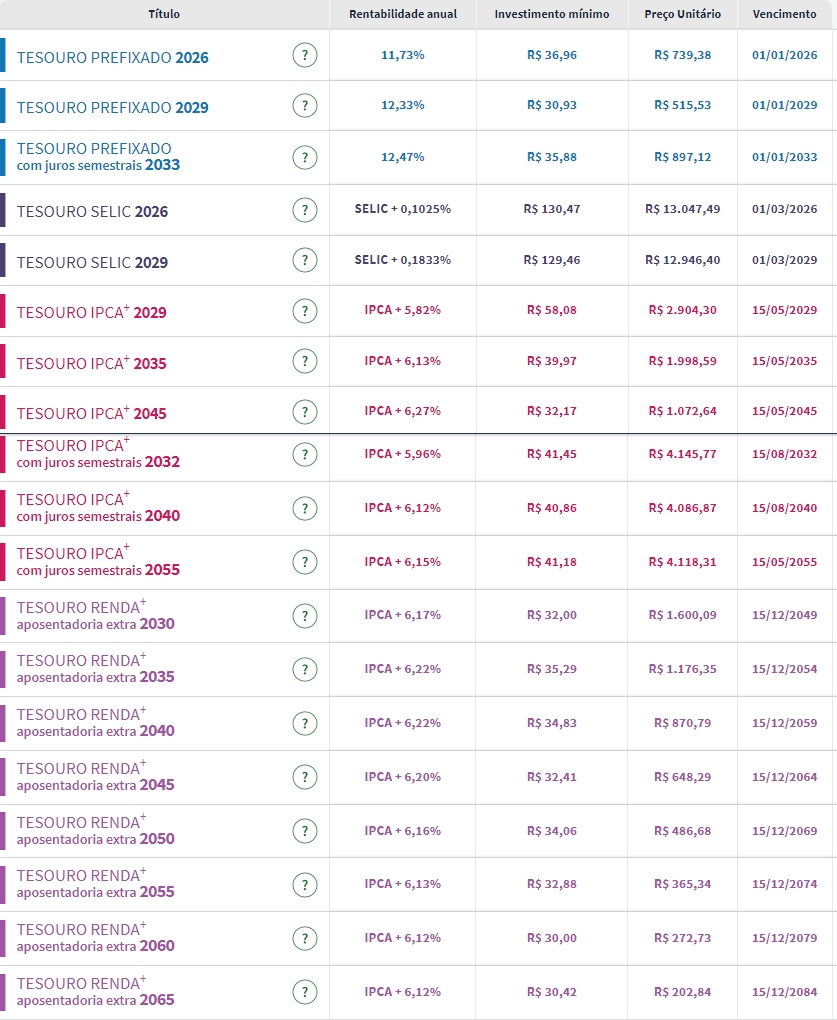Image resolution: width=837 pixels, height=1020 pixels.
Task: Show info for Tesouro Renda+ 2030
Action: coord(305,616)
